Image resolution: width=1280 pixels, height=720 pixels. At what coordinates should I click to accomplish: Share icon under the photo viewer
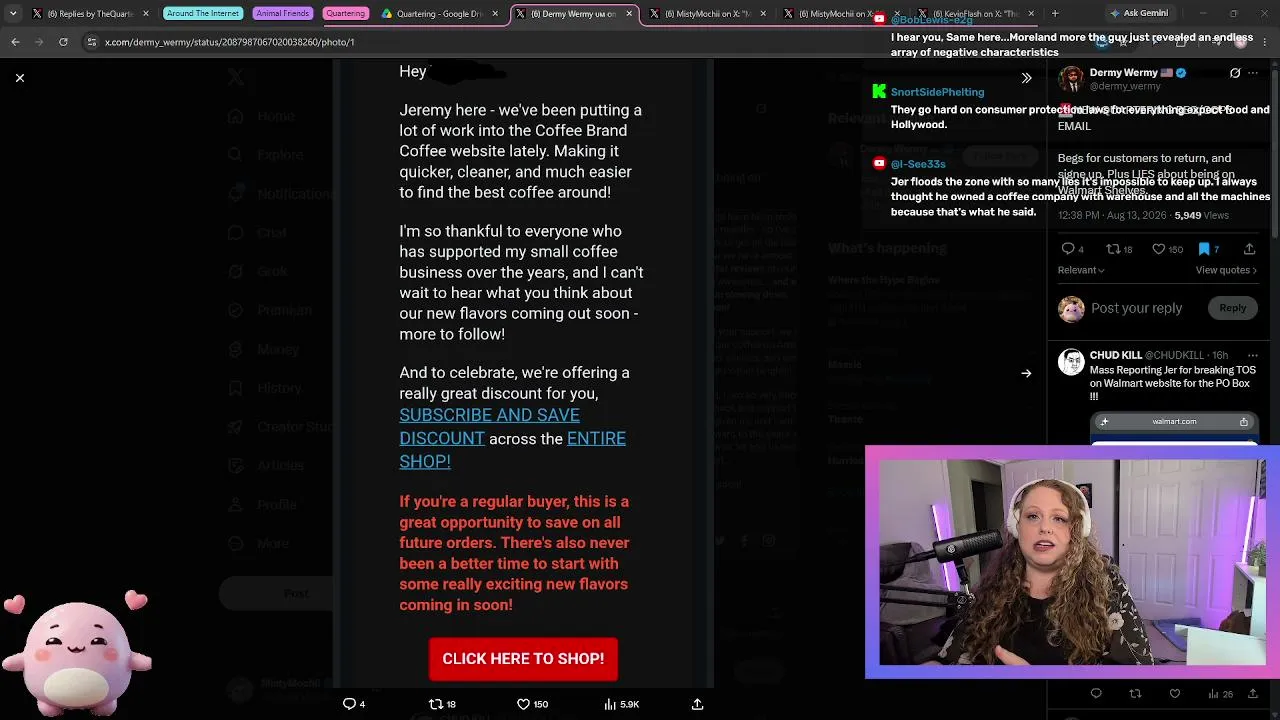point(697,704)
